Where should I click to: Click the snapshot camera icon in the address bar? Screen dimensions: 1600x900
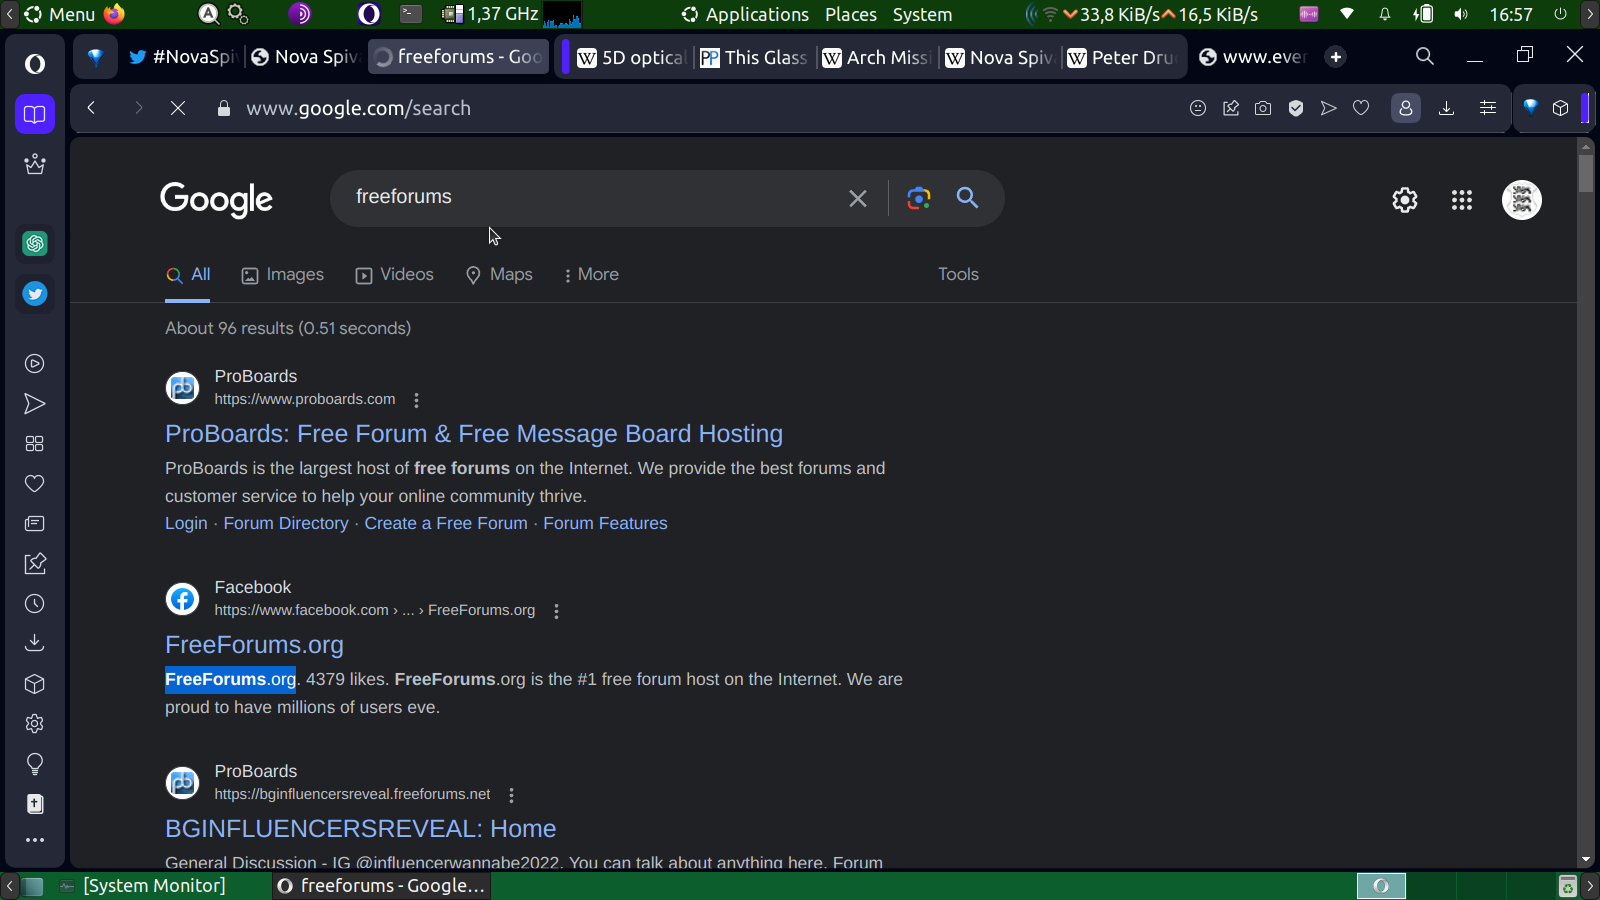(1263, 108)
